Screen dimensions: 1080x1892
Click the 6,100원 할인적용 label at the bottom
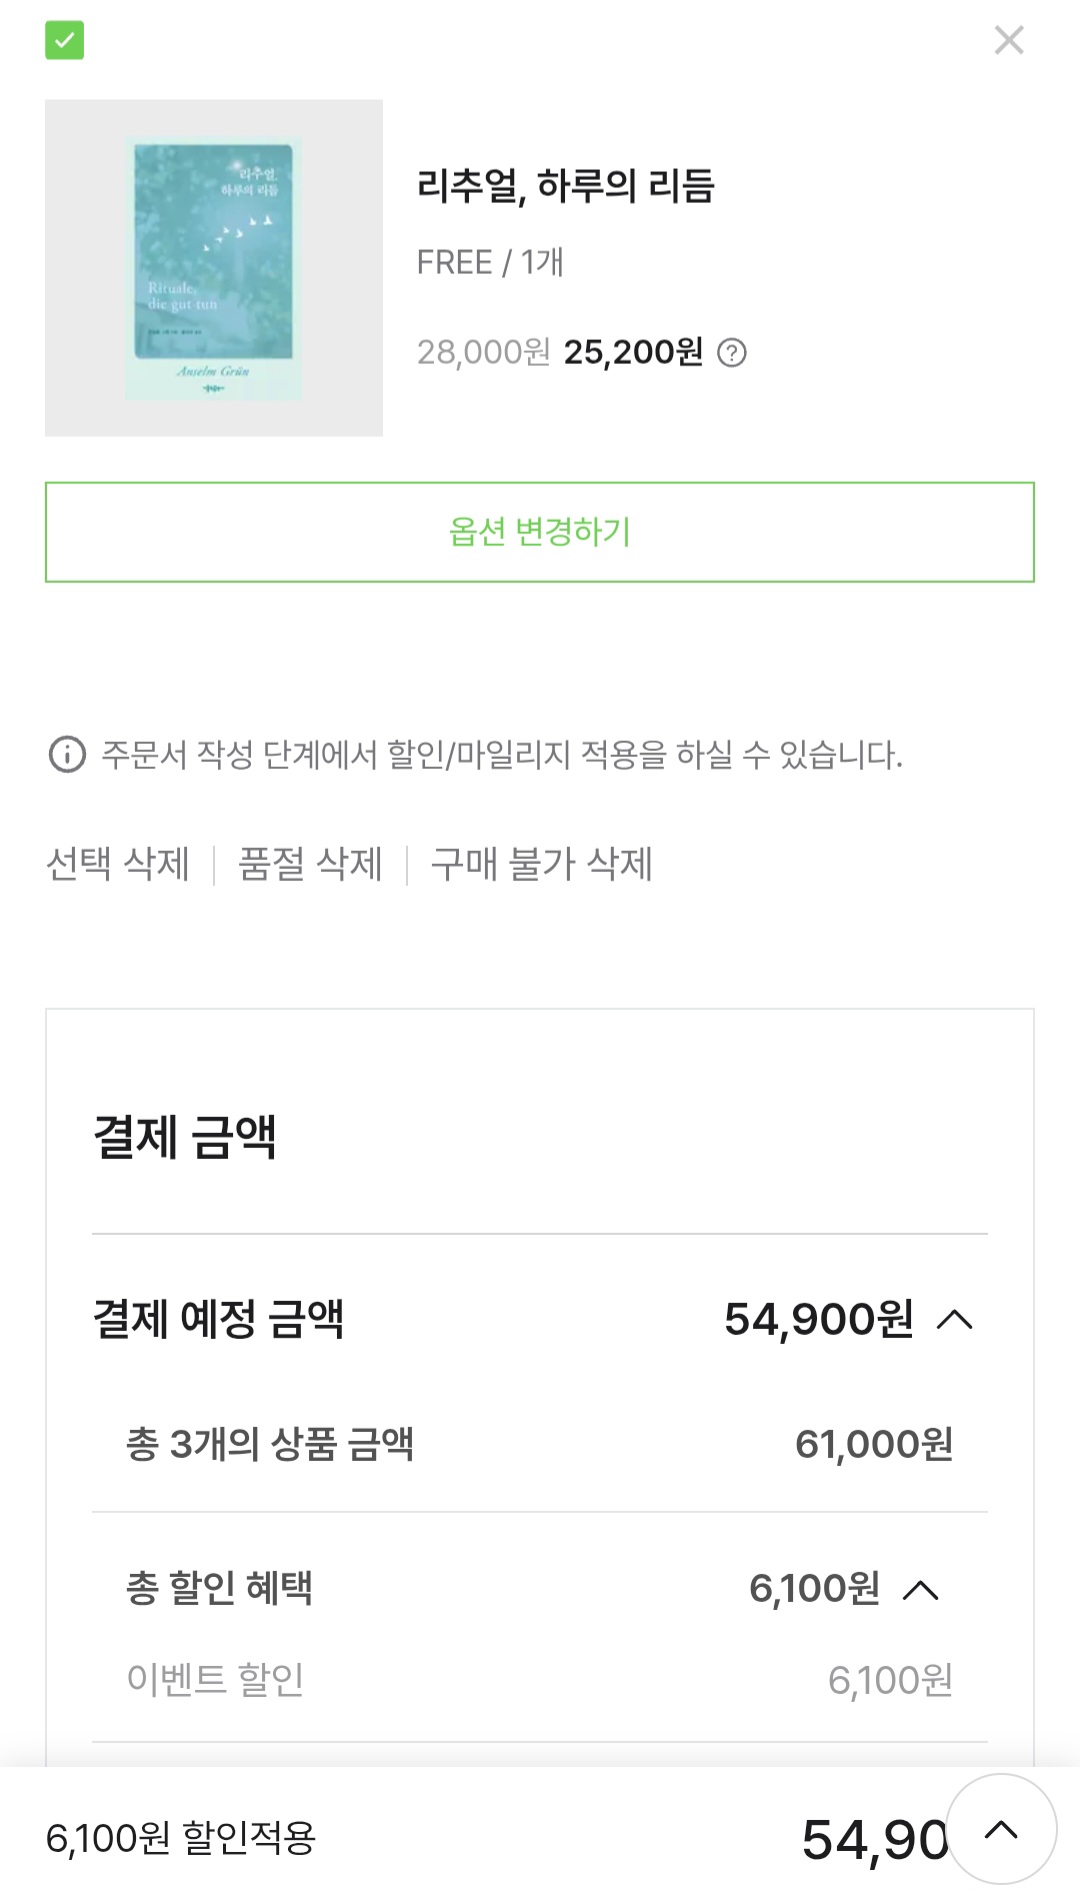point(181,1838)
